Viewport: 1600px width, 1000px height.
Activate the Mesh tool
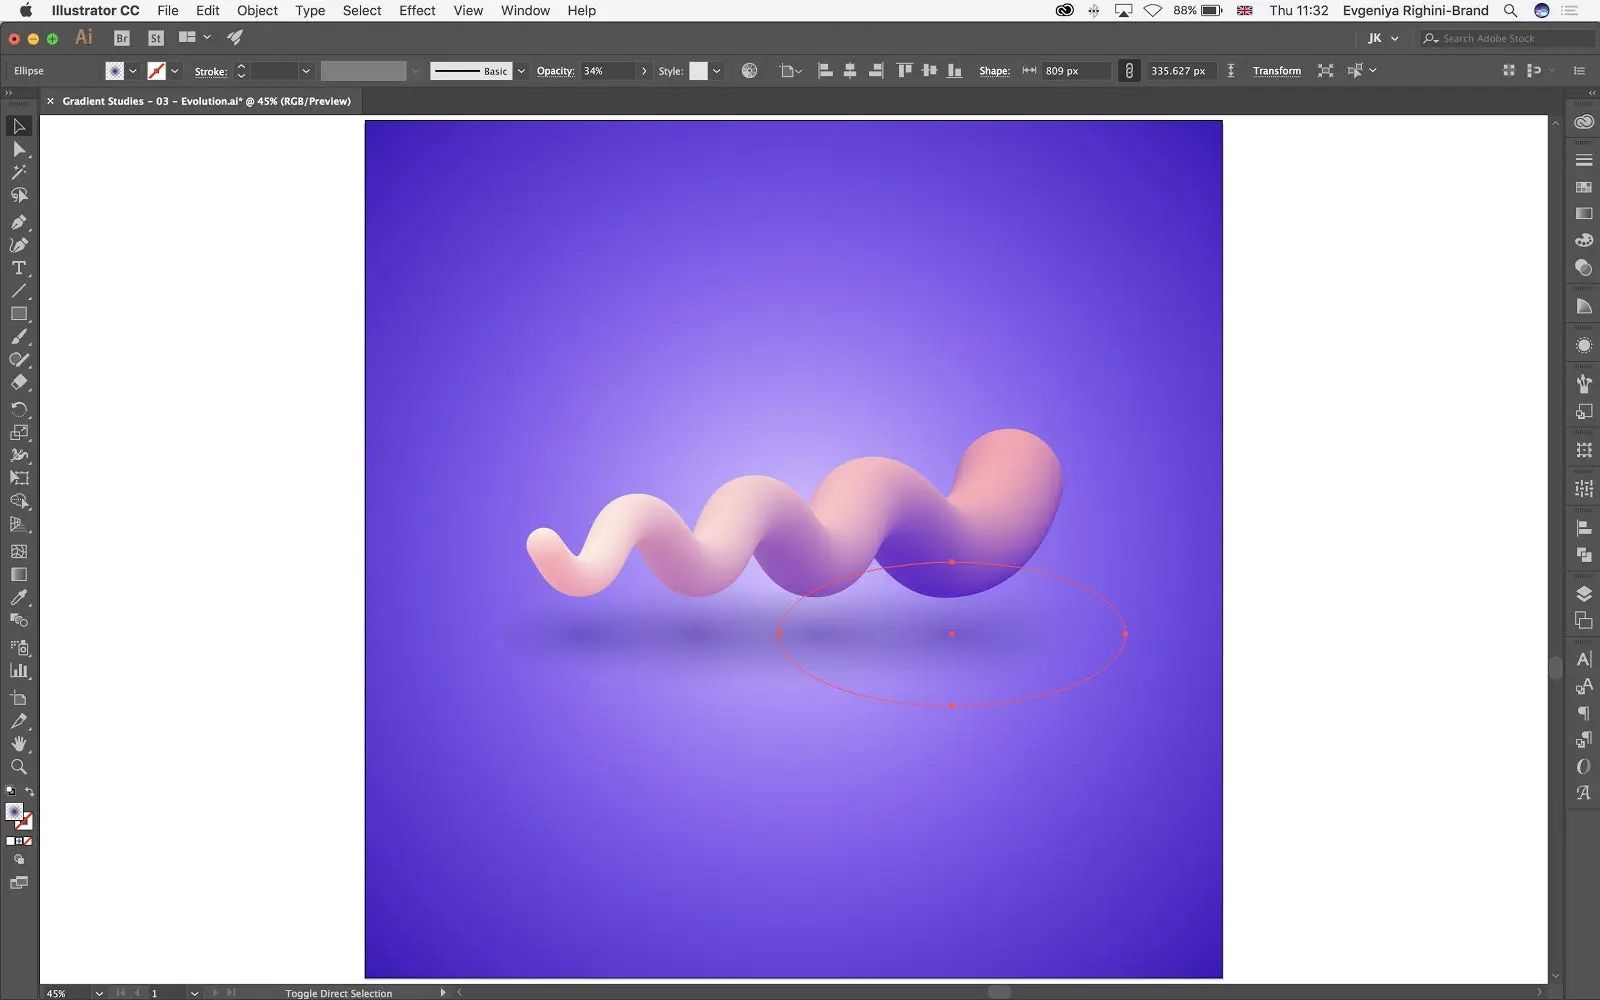point(18,551)
